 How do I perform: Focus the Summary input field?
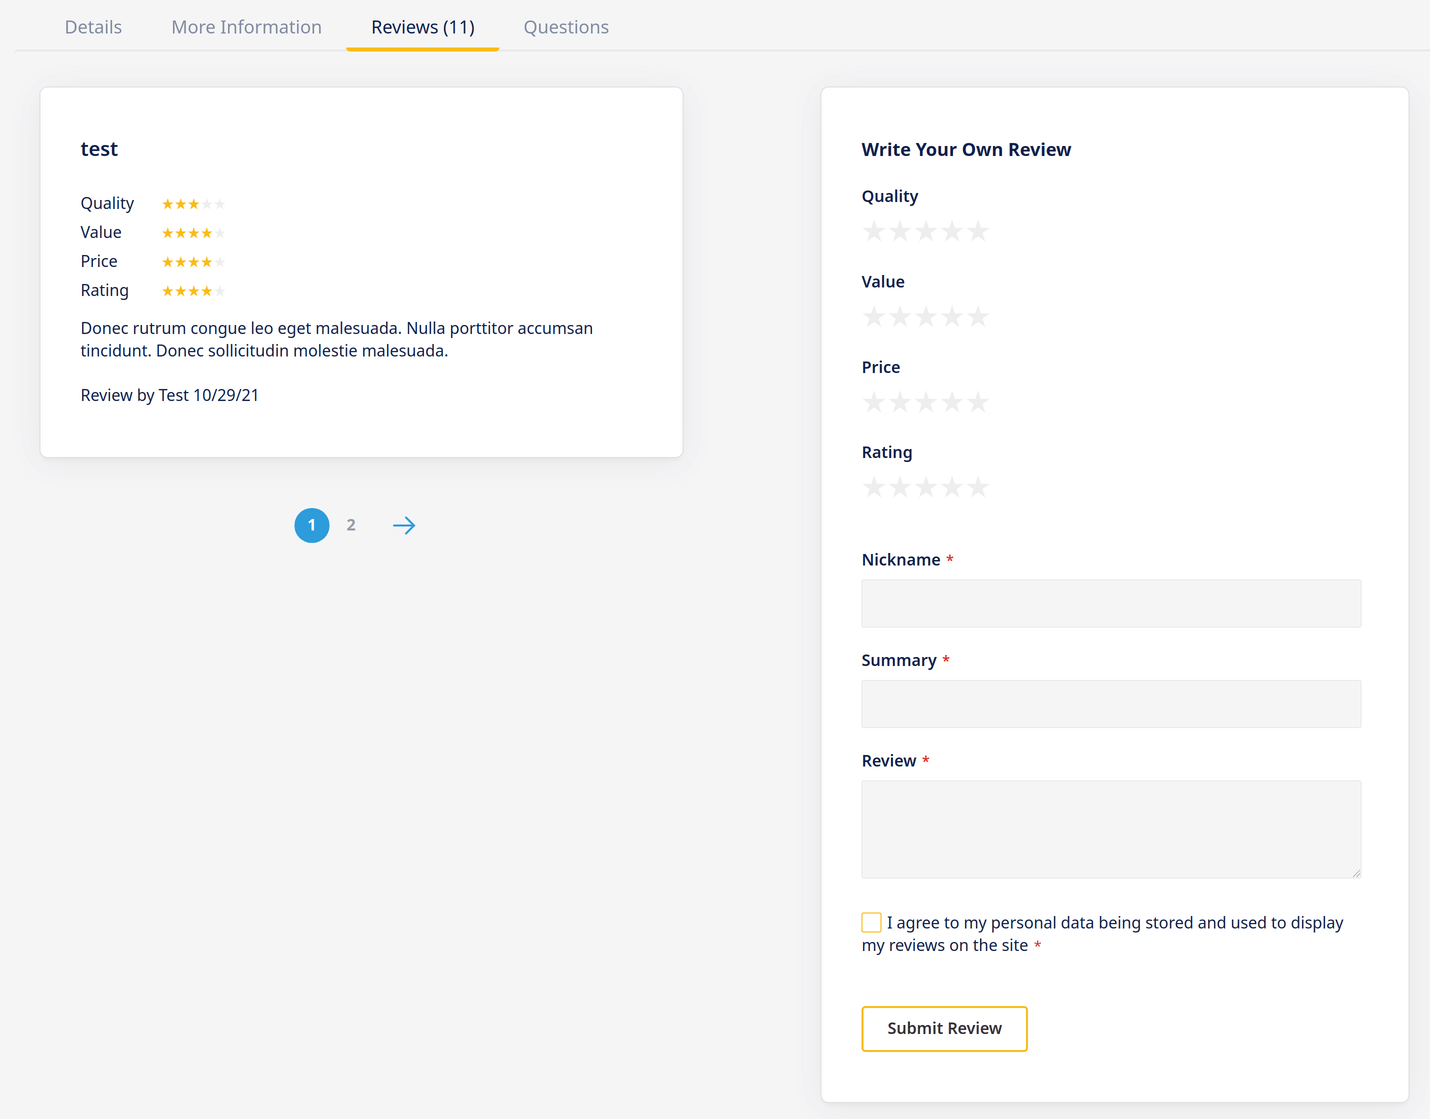click(1111, 704)
